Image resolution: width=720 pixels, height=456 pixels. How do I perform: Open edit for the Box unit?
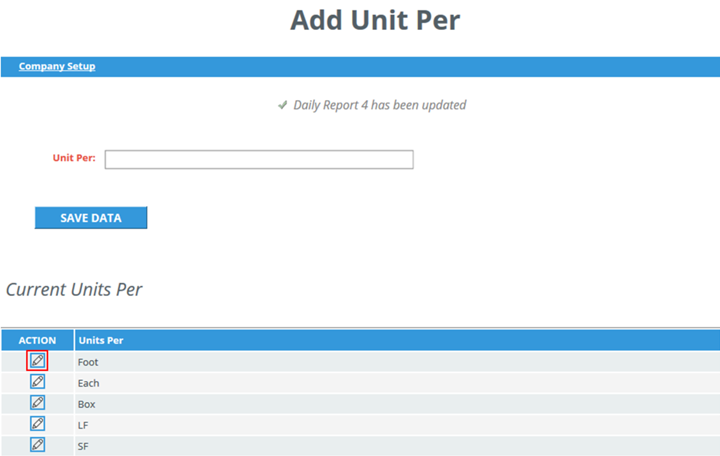point(37,403)
